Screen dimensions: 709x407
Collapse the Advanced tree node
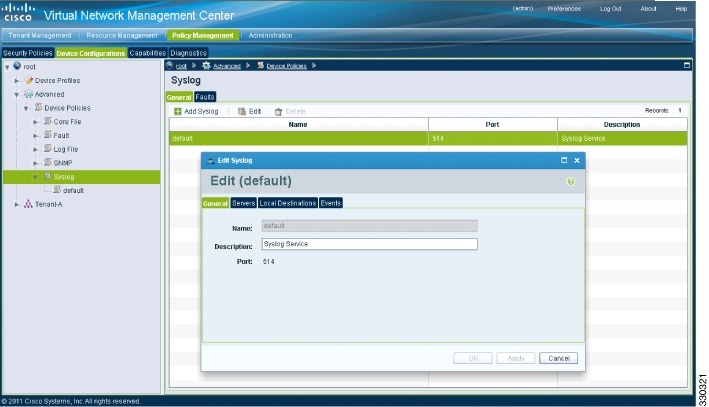tap(17, 95)
